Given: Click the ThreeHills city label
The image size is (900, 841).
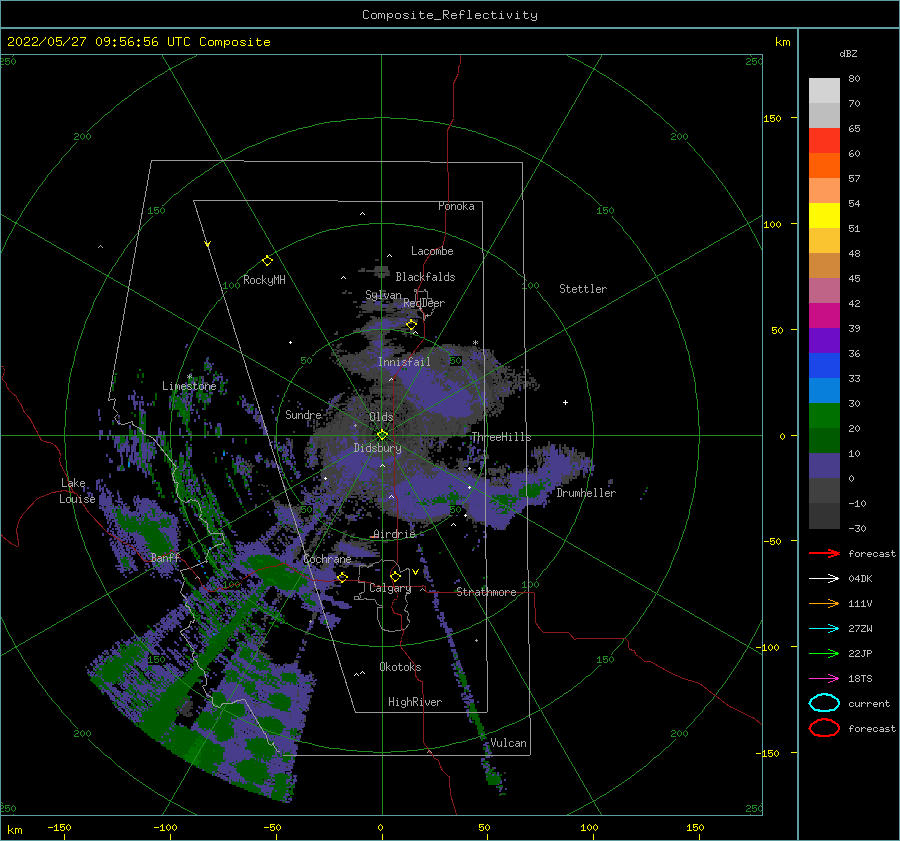Looking at the screenshot, I should [x=502, y=437].
